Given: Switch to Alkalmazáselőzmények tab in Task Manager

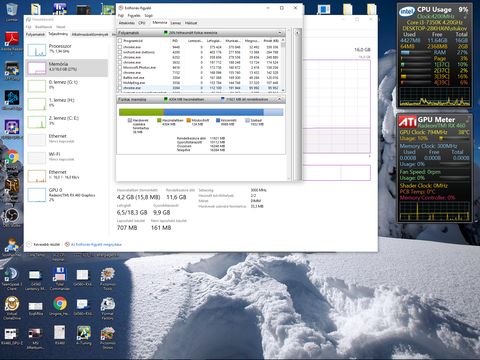Looking at the screenshot, I should coord(90,34).
